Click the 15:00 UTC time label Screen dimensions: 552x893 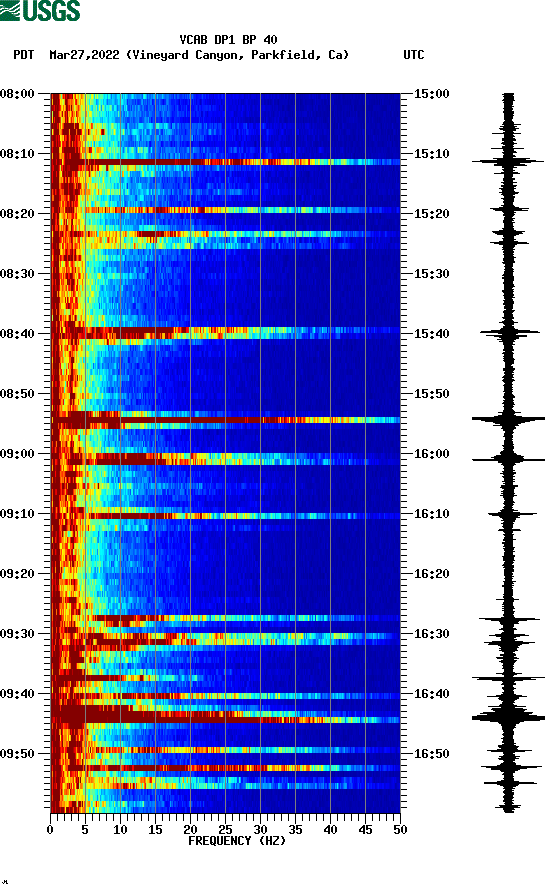pos(431,93)
